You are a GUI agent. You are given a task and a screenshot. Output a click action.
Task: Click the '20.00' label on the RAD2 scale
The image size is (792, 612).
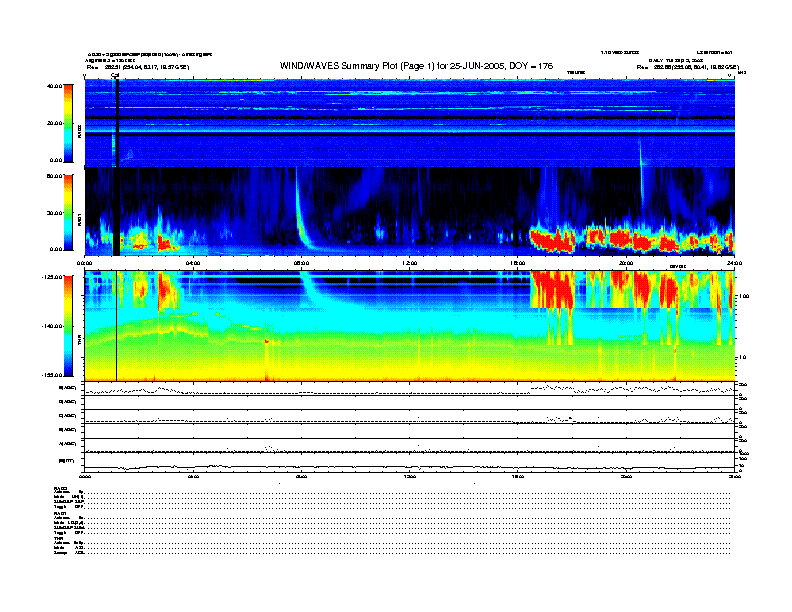click(x=54, y=123)
